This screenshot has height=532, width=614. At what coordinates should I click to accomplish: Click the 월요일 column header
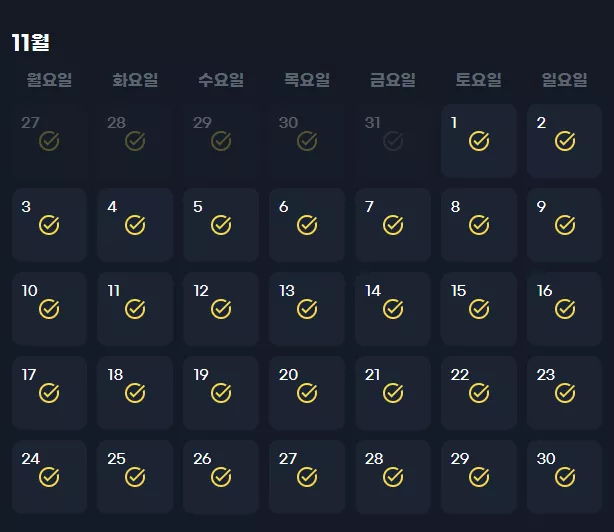pos(49,80)
